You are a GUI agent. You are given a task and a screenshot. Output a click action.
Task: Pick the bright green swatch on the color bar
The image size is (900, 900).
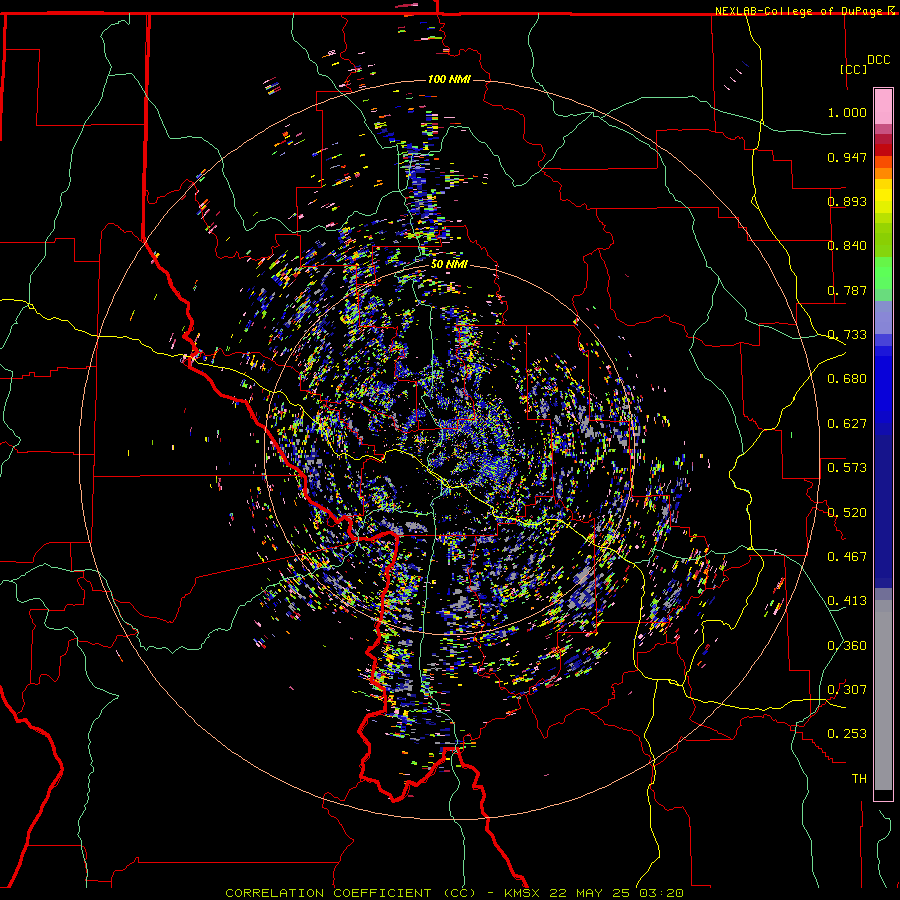883,272
